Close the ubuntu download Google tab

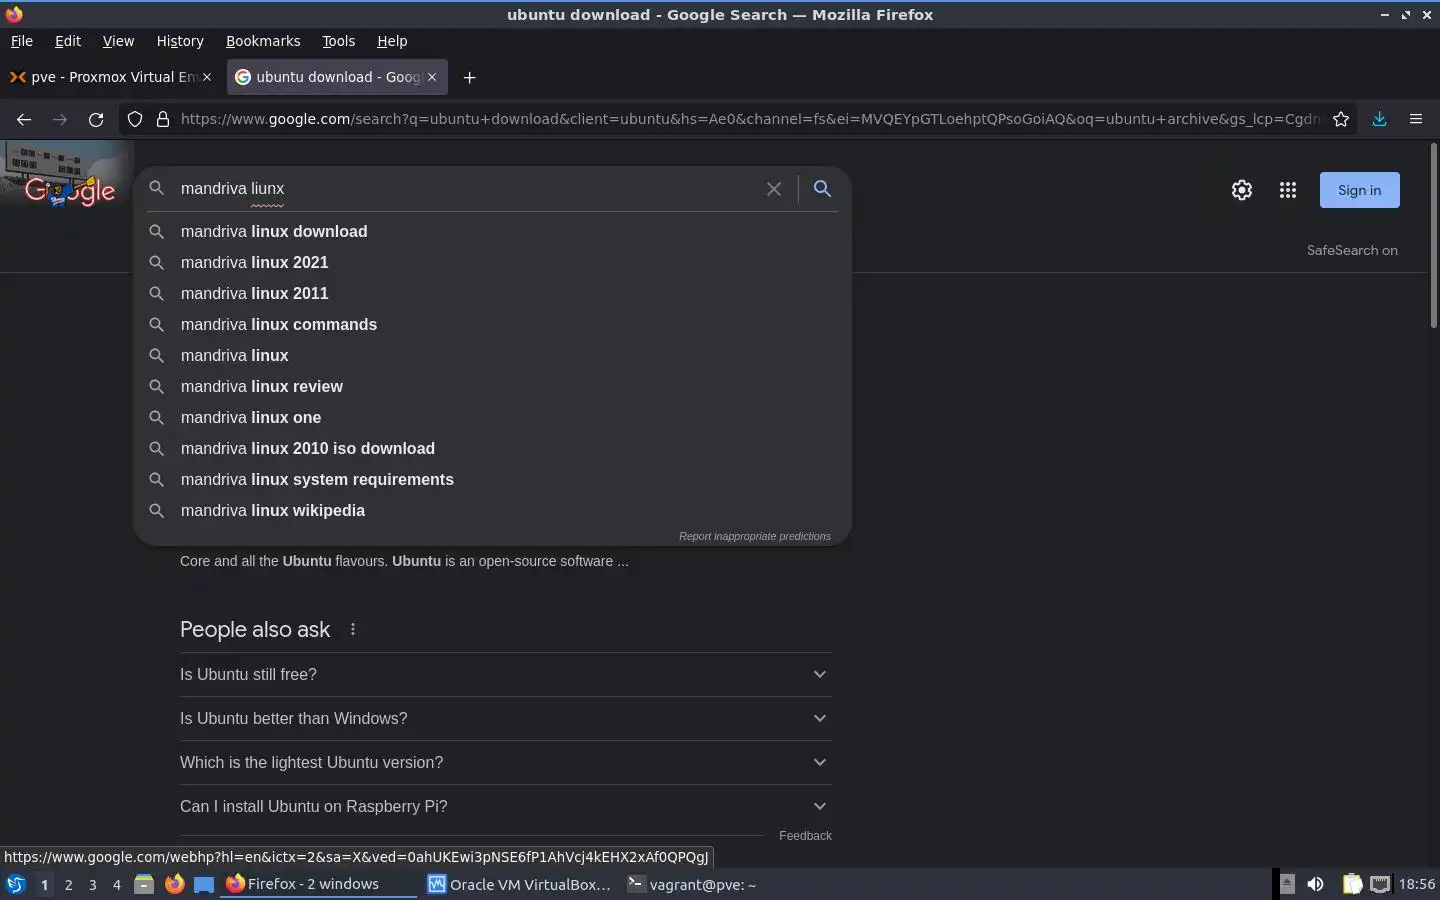point(432,77)
